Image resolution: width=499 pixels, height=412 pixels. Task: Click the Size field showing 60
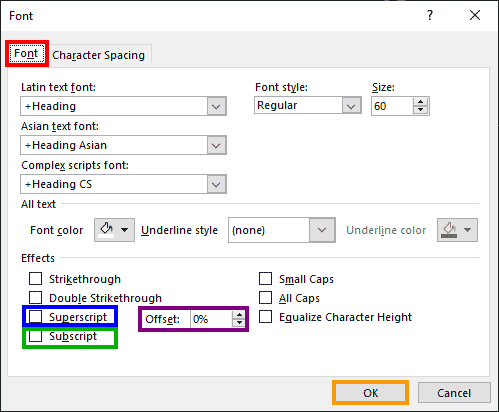coord(392,106)
